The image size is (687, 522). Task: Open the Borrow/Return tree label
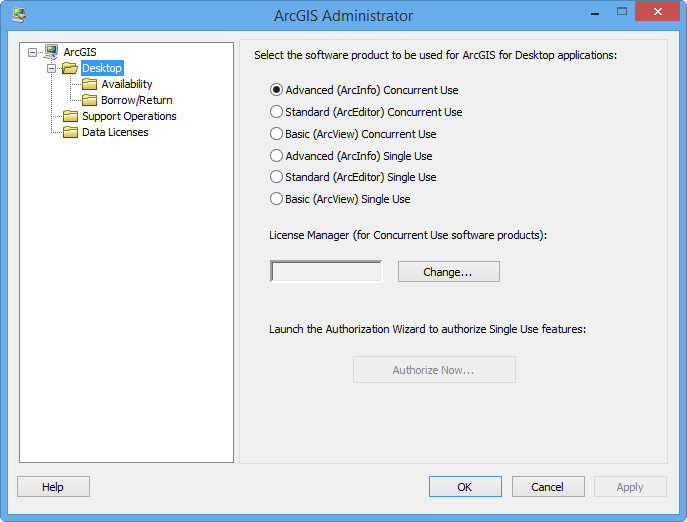tap(137, 100)
